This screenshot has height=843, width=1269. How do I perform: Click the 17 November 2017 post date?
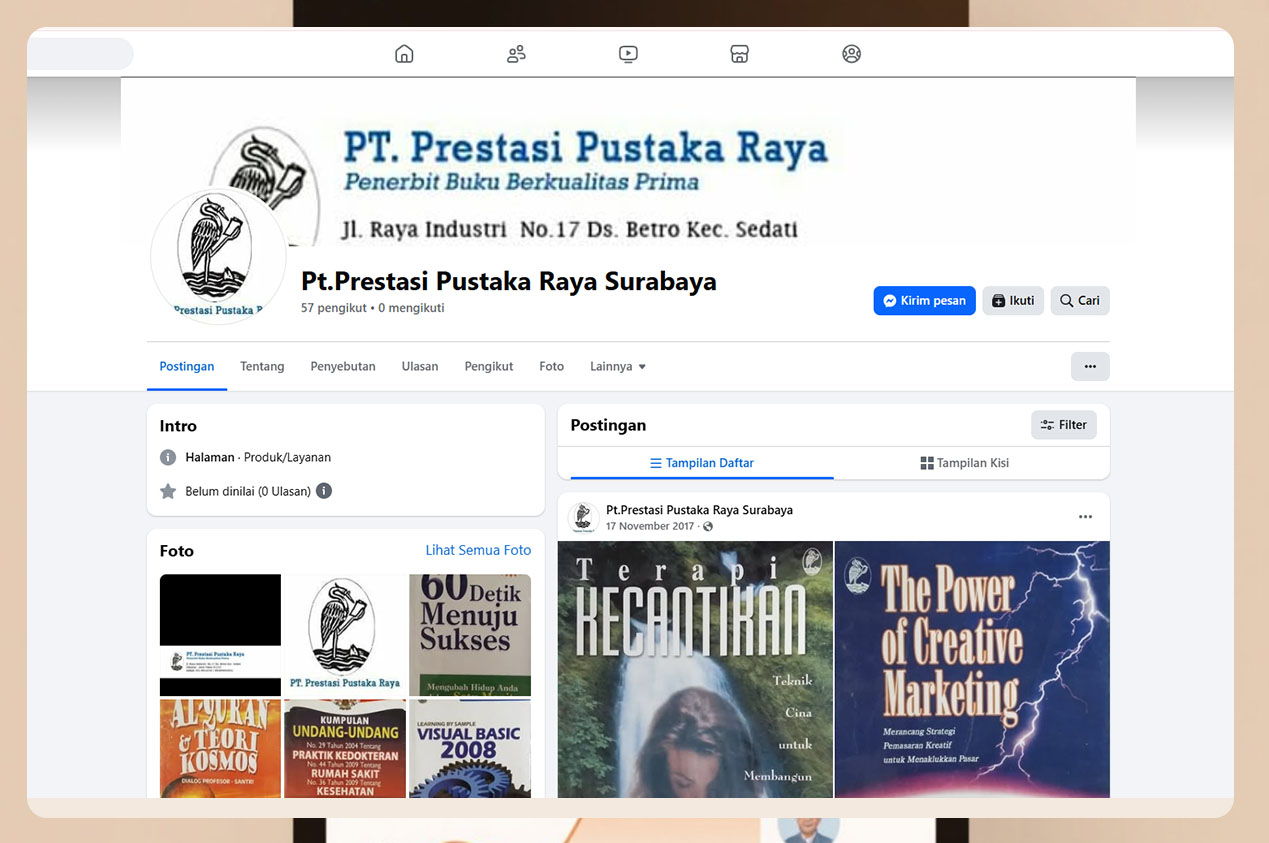pyautogui.click(x=650, y=526)
